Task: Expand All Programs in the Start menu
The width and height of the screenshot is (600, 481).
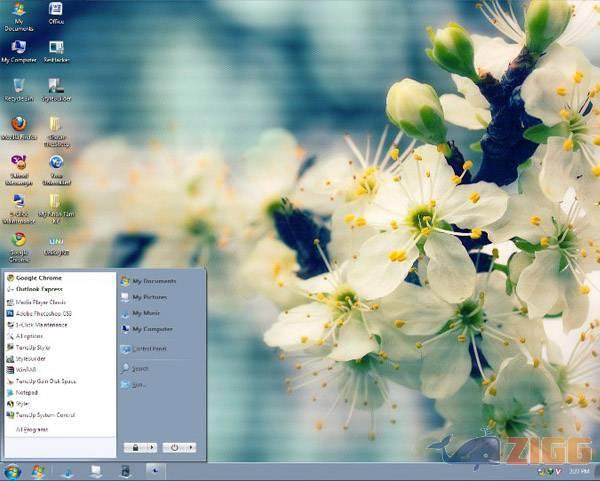Action: 32,429
